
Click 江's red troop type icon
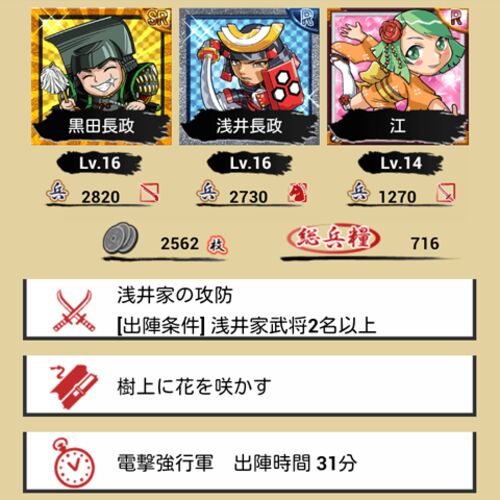446,193
